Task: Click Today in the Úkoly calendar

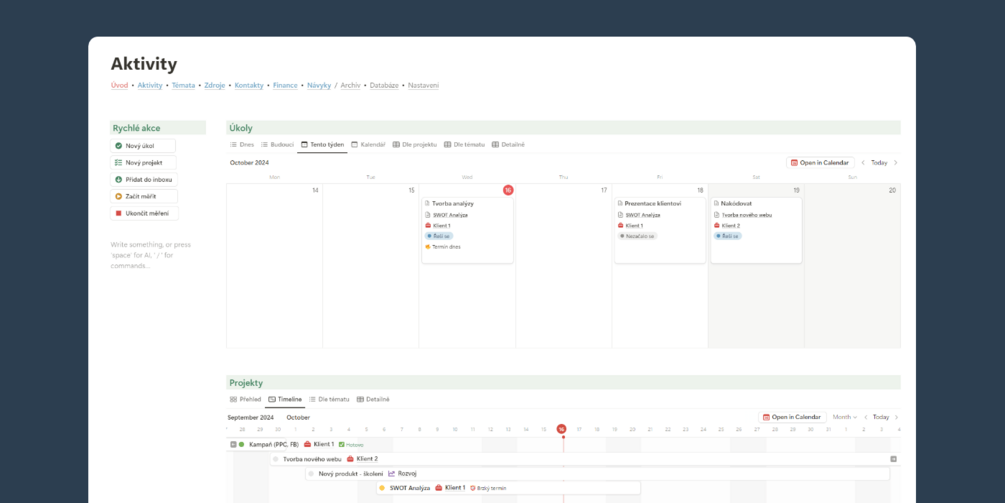Action: (879, 163)
